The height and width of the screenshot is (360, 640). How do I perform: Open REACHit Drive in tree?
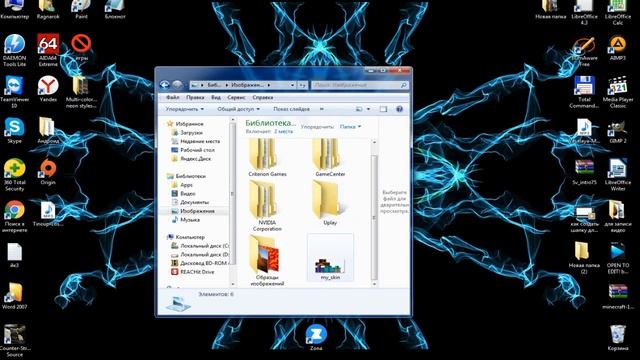197,272
